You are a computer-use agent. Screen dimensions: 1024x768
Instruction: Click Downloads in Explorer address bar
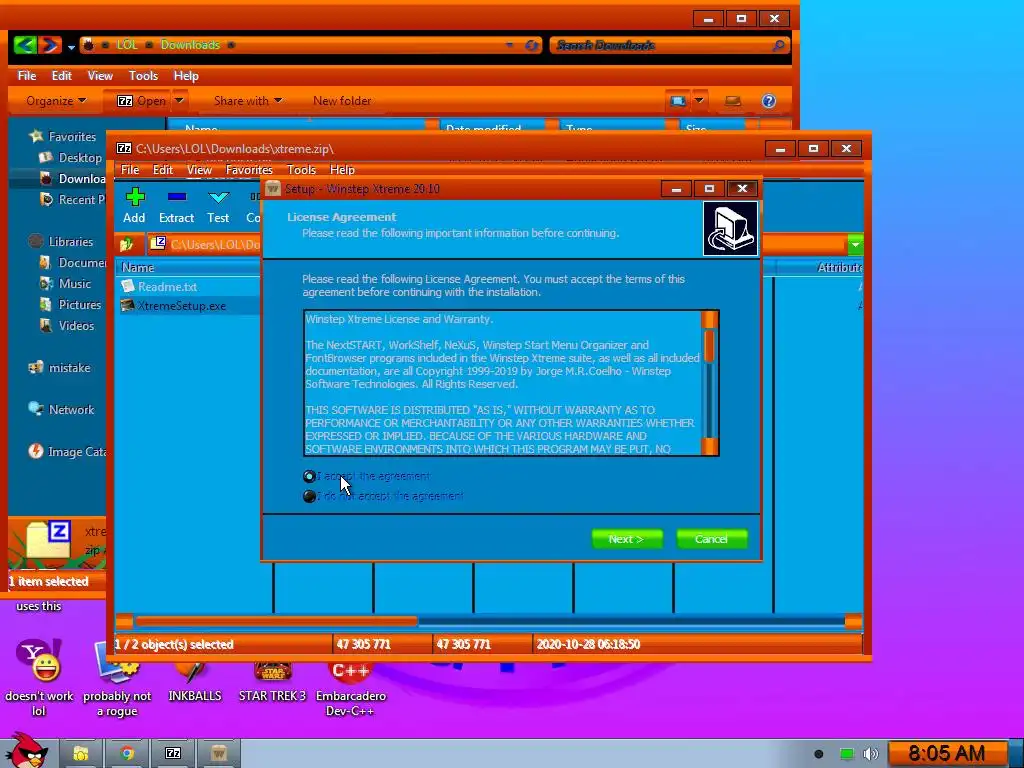[x=190, y=45]
